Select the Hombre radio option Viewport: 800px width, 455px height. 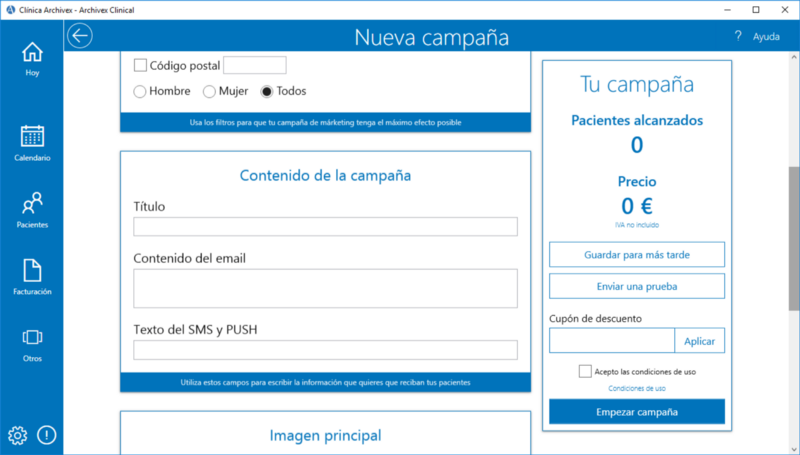coord(140,91)
